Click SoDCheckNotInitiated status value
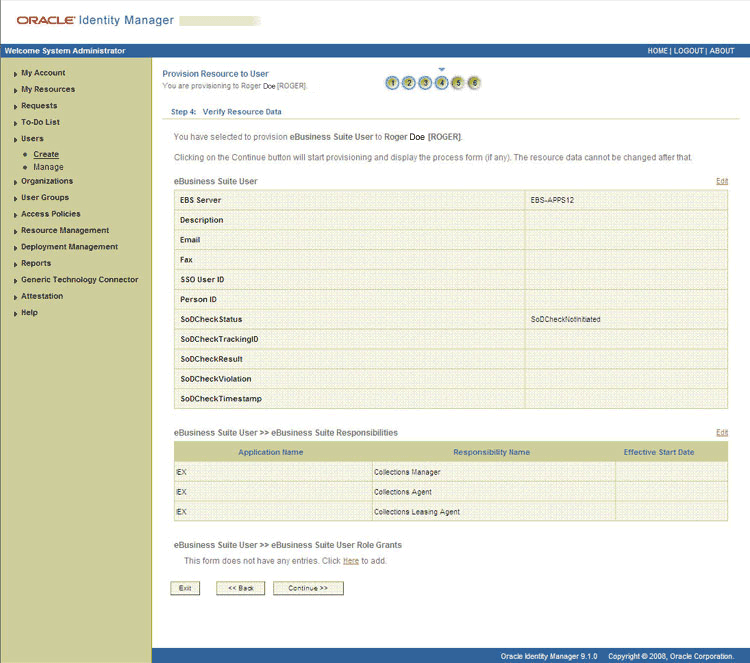750x663 pixels. click(x=565, y=319)
